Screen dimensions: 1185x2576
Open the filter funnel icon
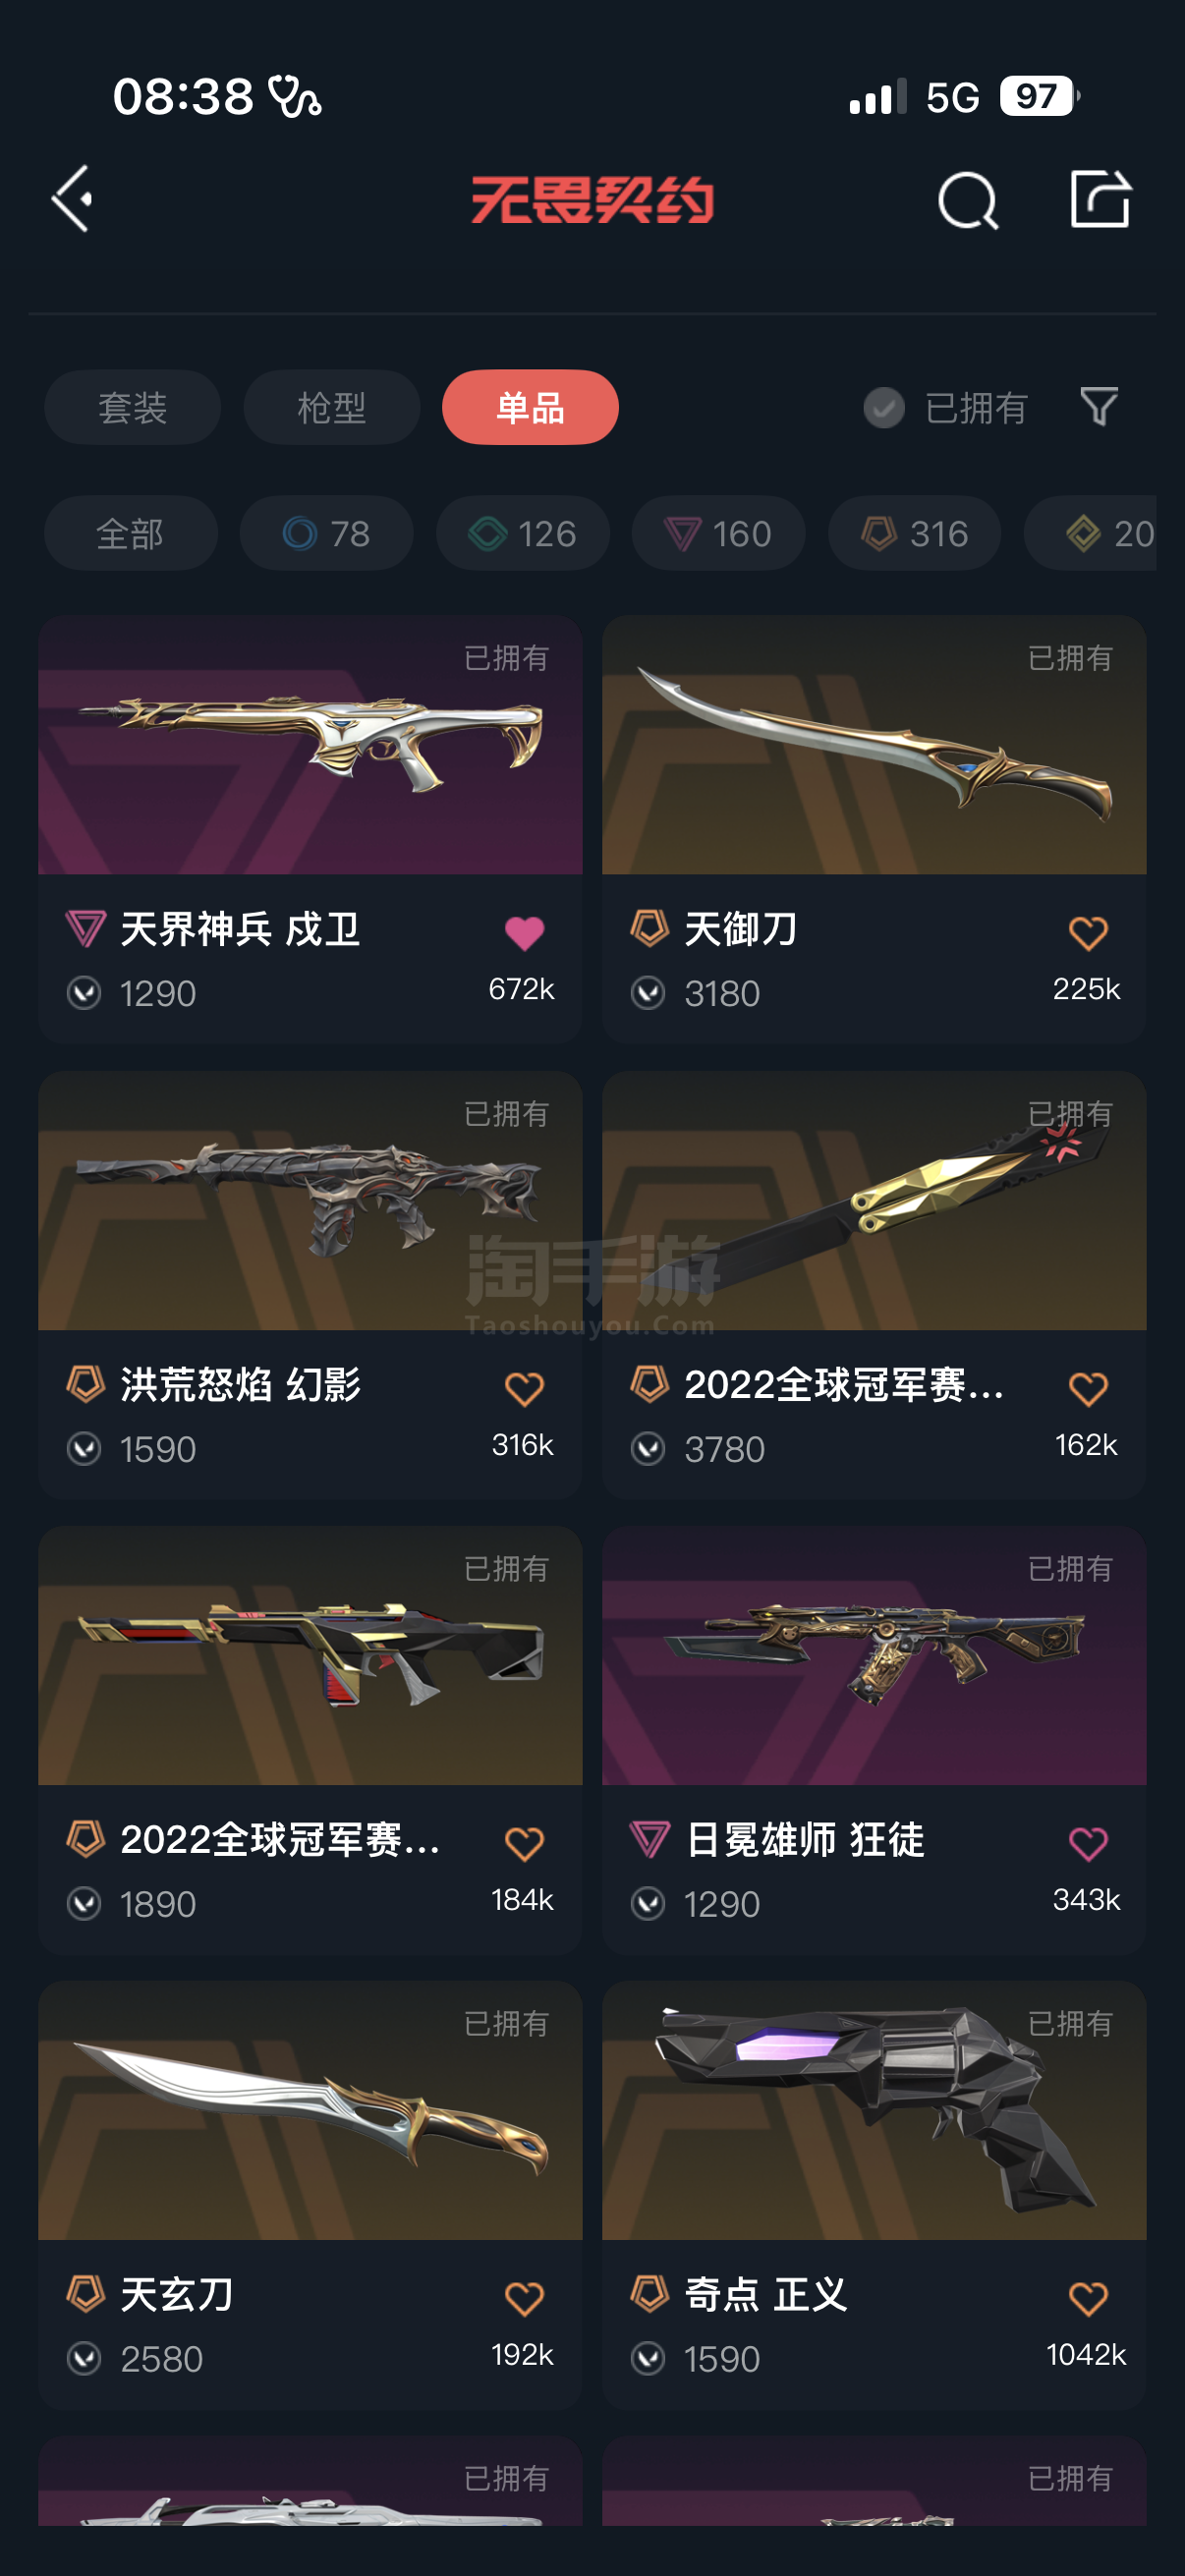coord(1099,407)
